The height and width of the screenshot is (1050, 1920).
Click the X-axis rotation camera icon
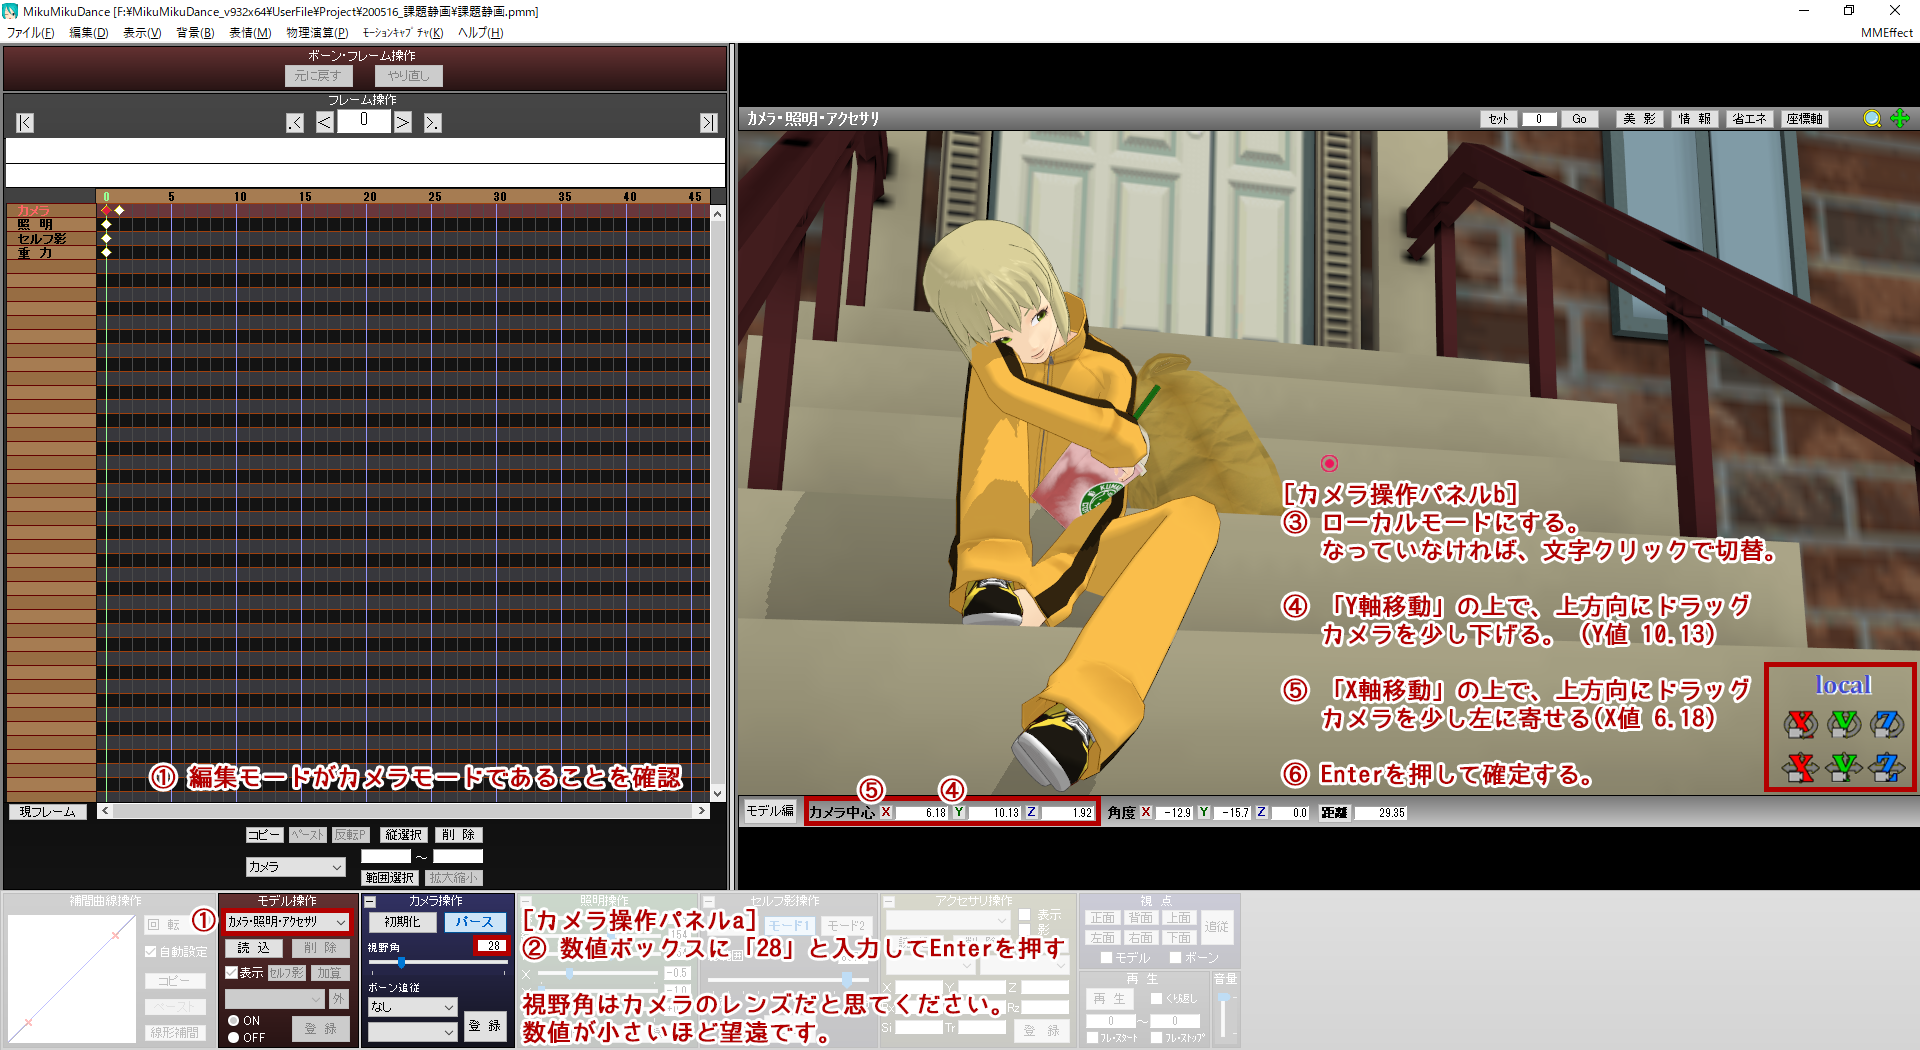pos(1800,723)
